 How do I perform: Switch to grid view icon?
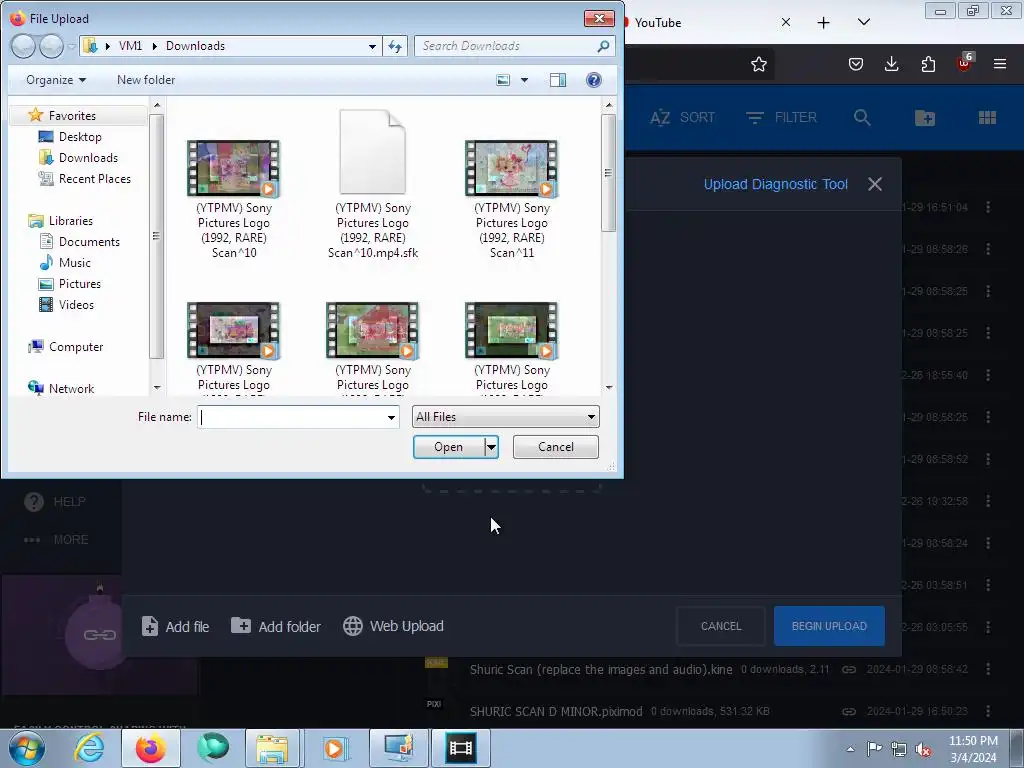tap(987, 118)
